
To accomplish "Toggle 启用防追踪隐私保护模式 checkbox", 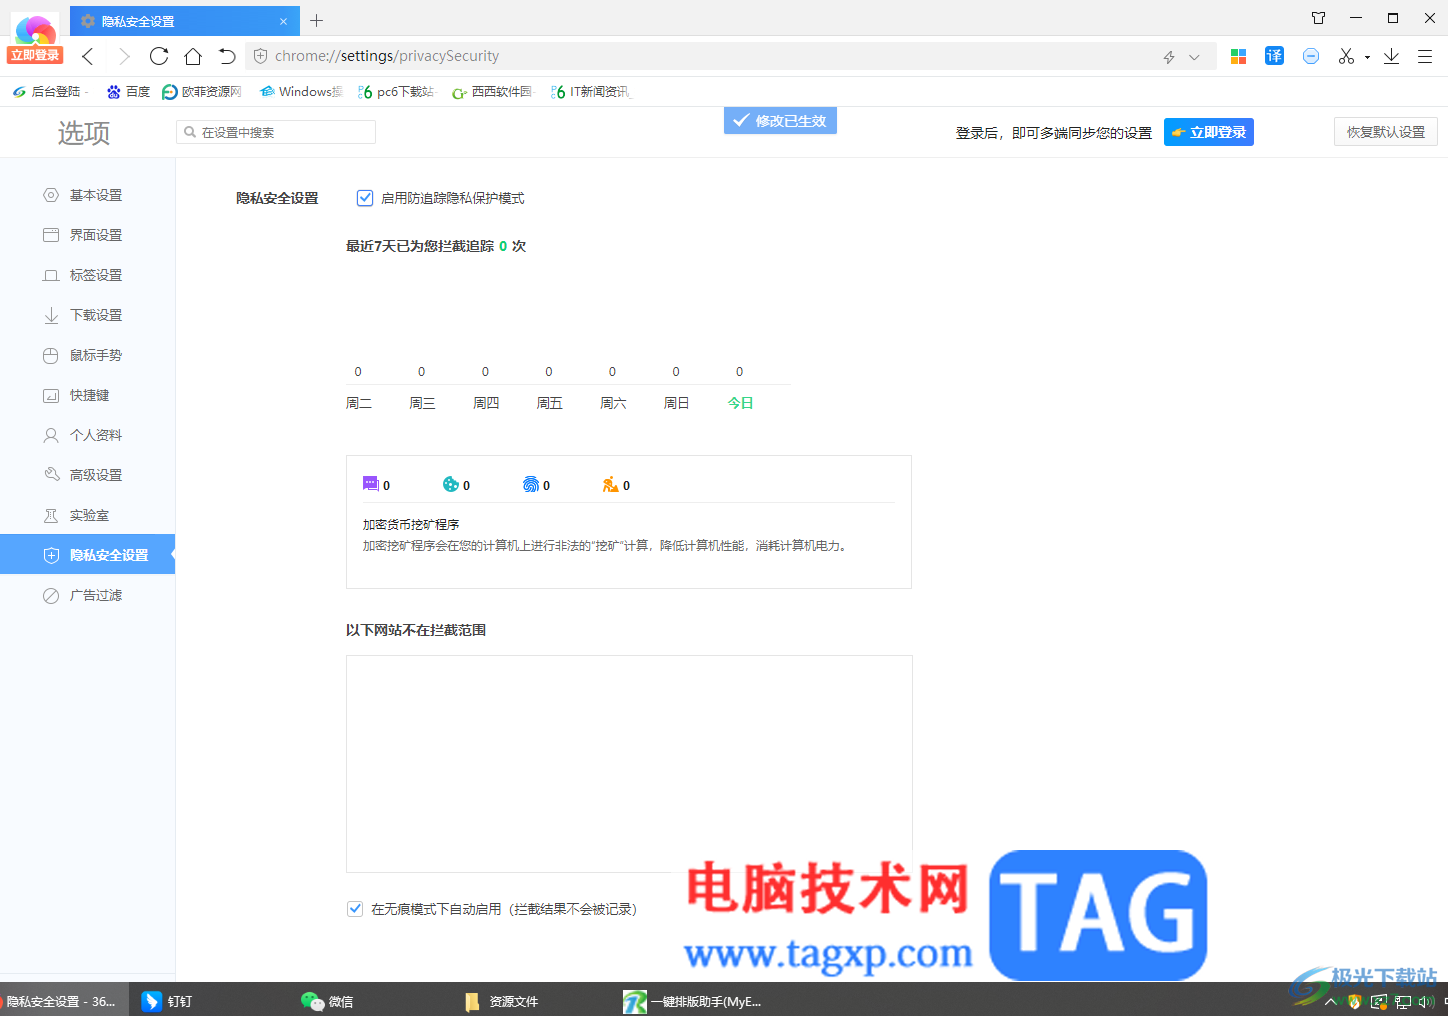I will (x=364, y=197).
